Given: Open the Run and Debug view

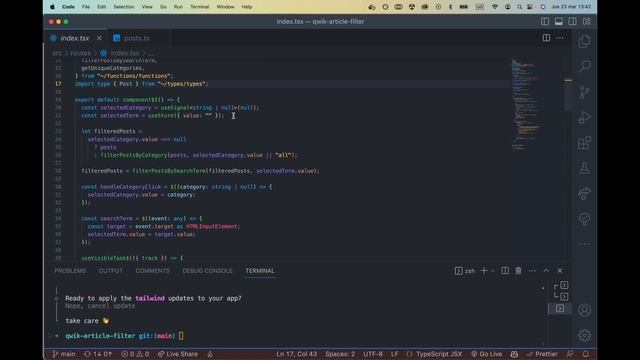Looking at the screenshot, I should pyautogui.click(x=584, y=118).
